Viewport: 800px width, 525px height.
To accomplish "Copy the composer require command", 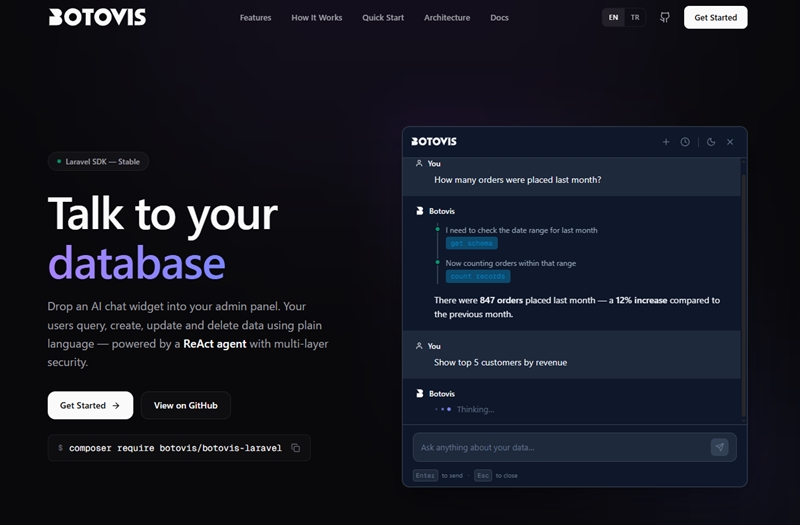I will pos(296,448).
